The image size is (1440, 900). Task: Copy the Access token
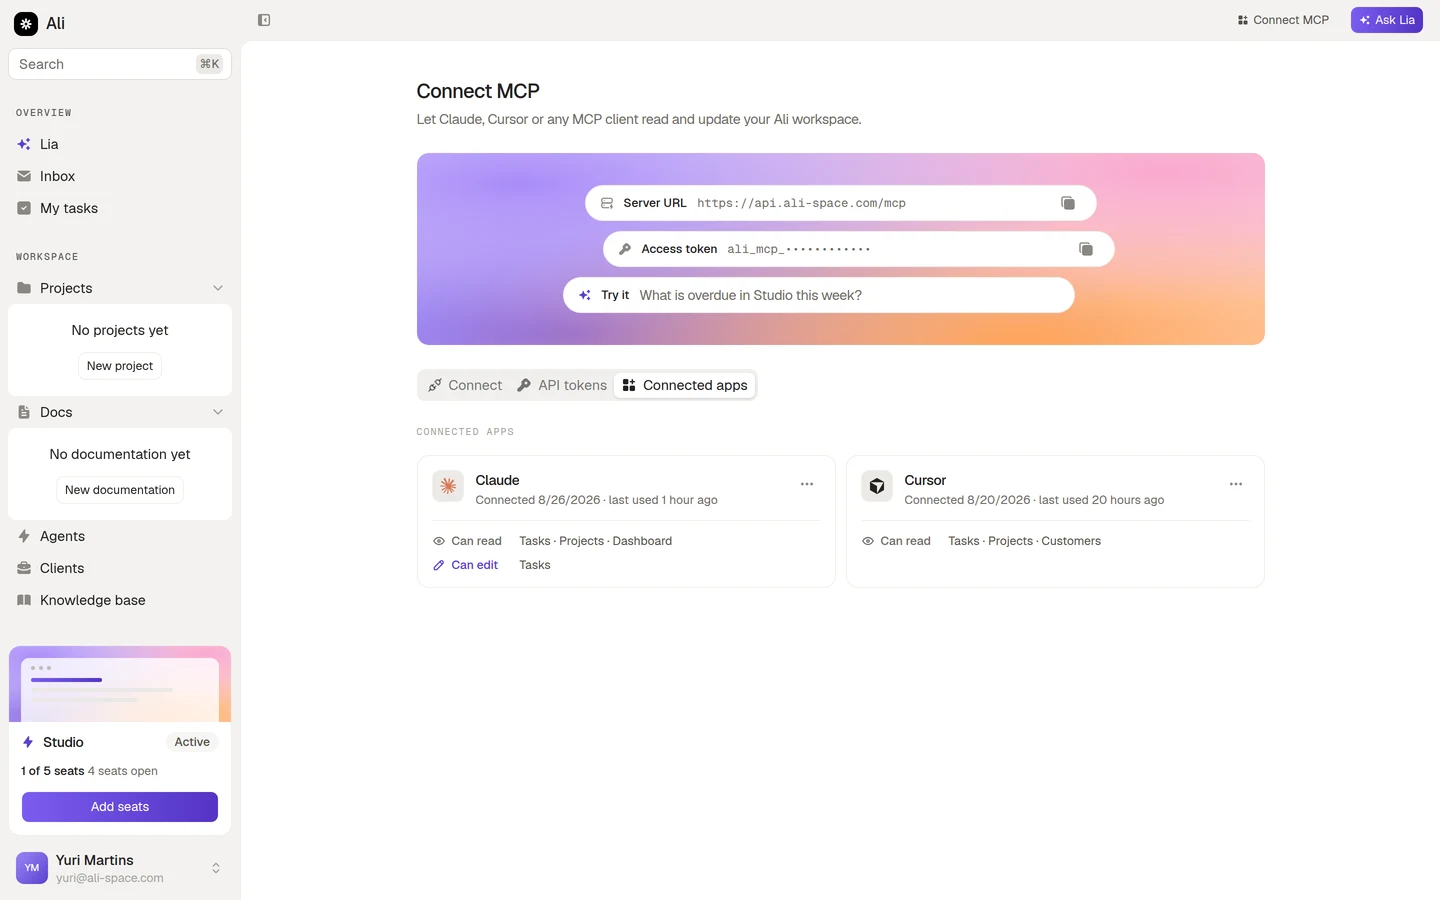click(1086, 249)
